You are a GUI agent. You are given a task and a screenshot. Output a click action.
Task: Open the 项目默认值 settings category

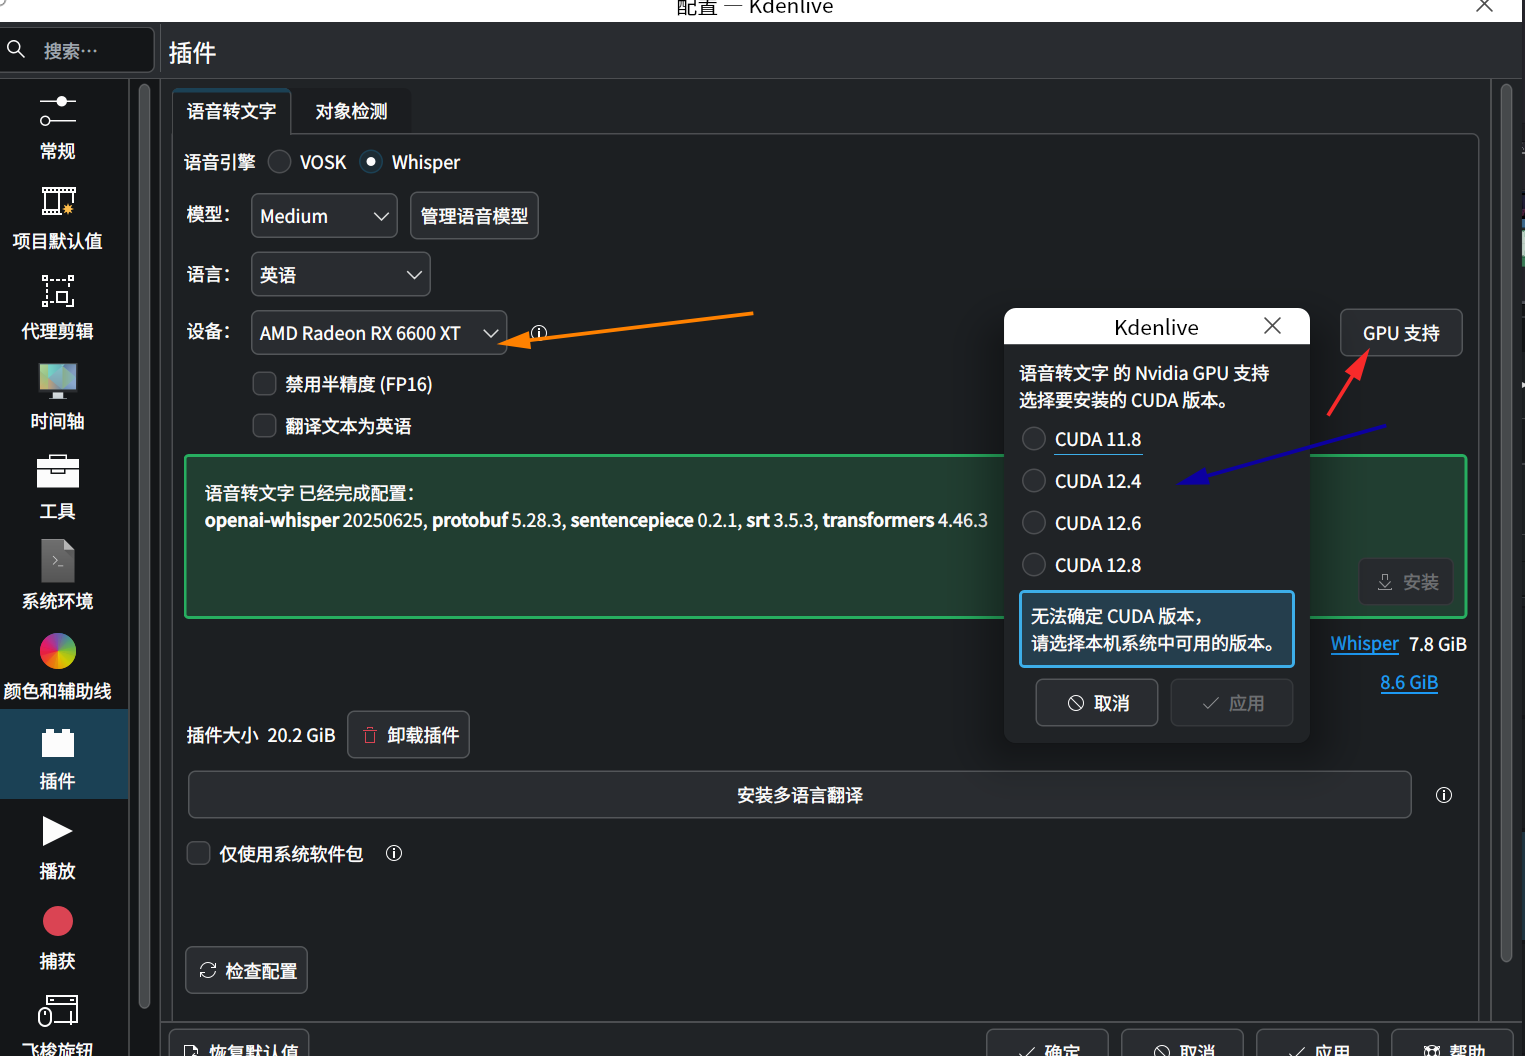tap(58, 218)
